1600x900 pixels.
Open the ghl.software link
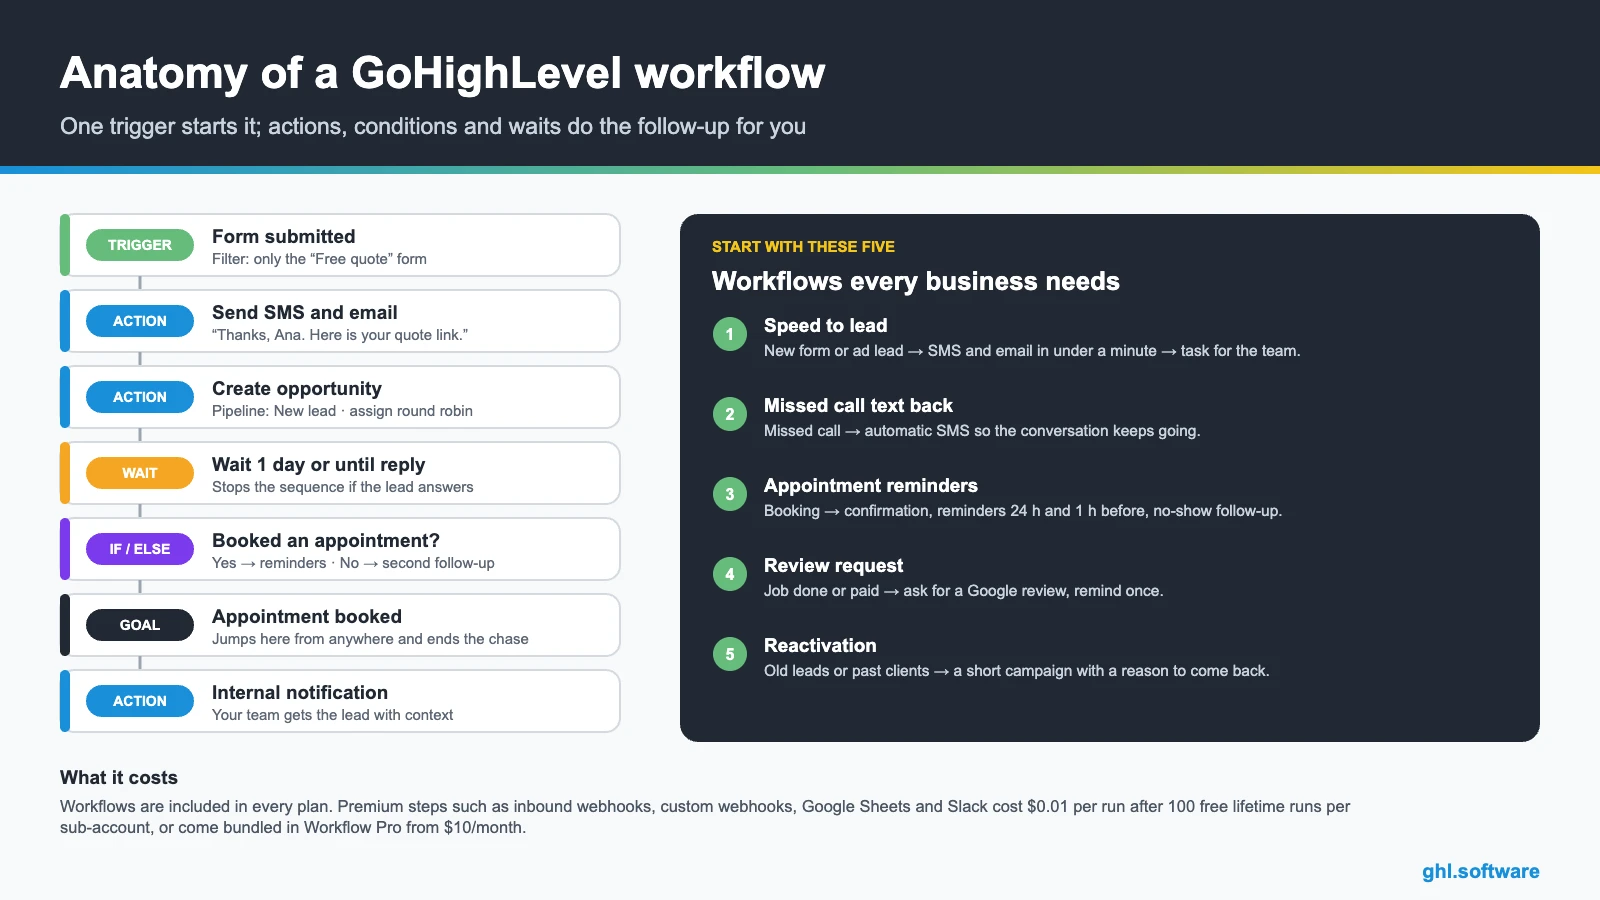tap(1481, 871)
